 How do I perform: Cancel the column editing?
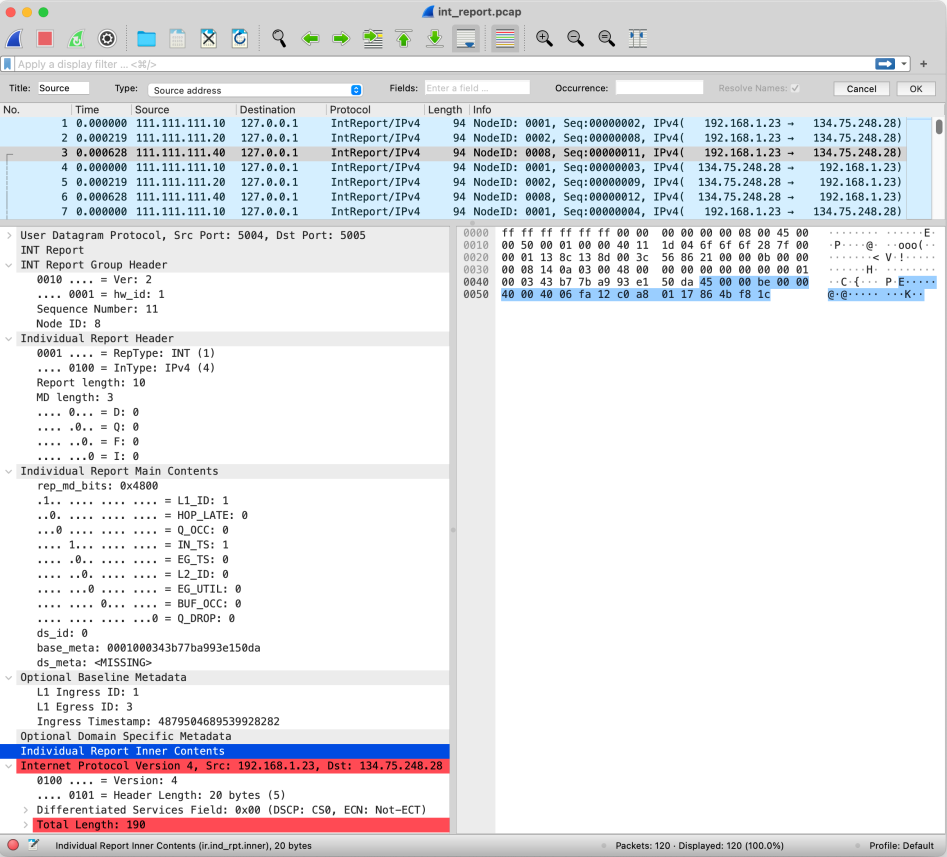click(861, 89)
